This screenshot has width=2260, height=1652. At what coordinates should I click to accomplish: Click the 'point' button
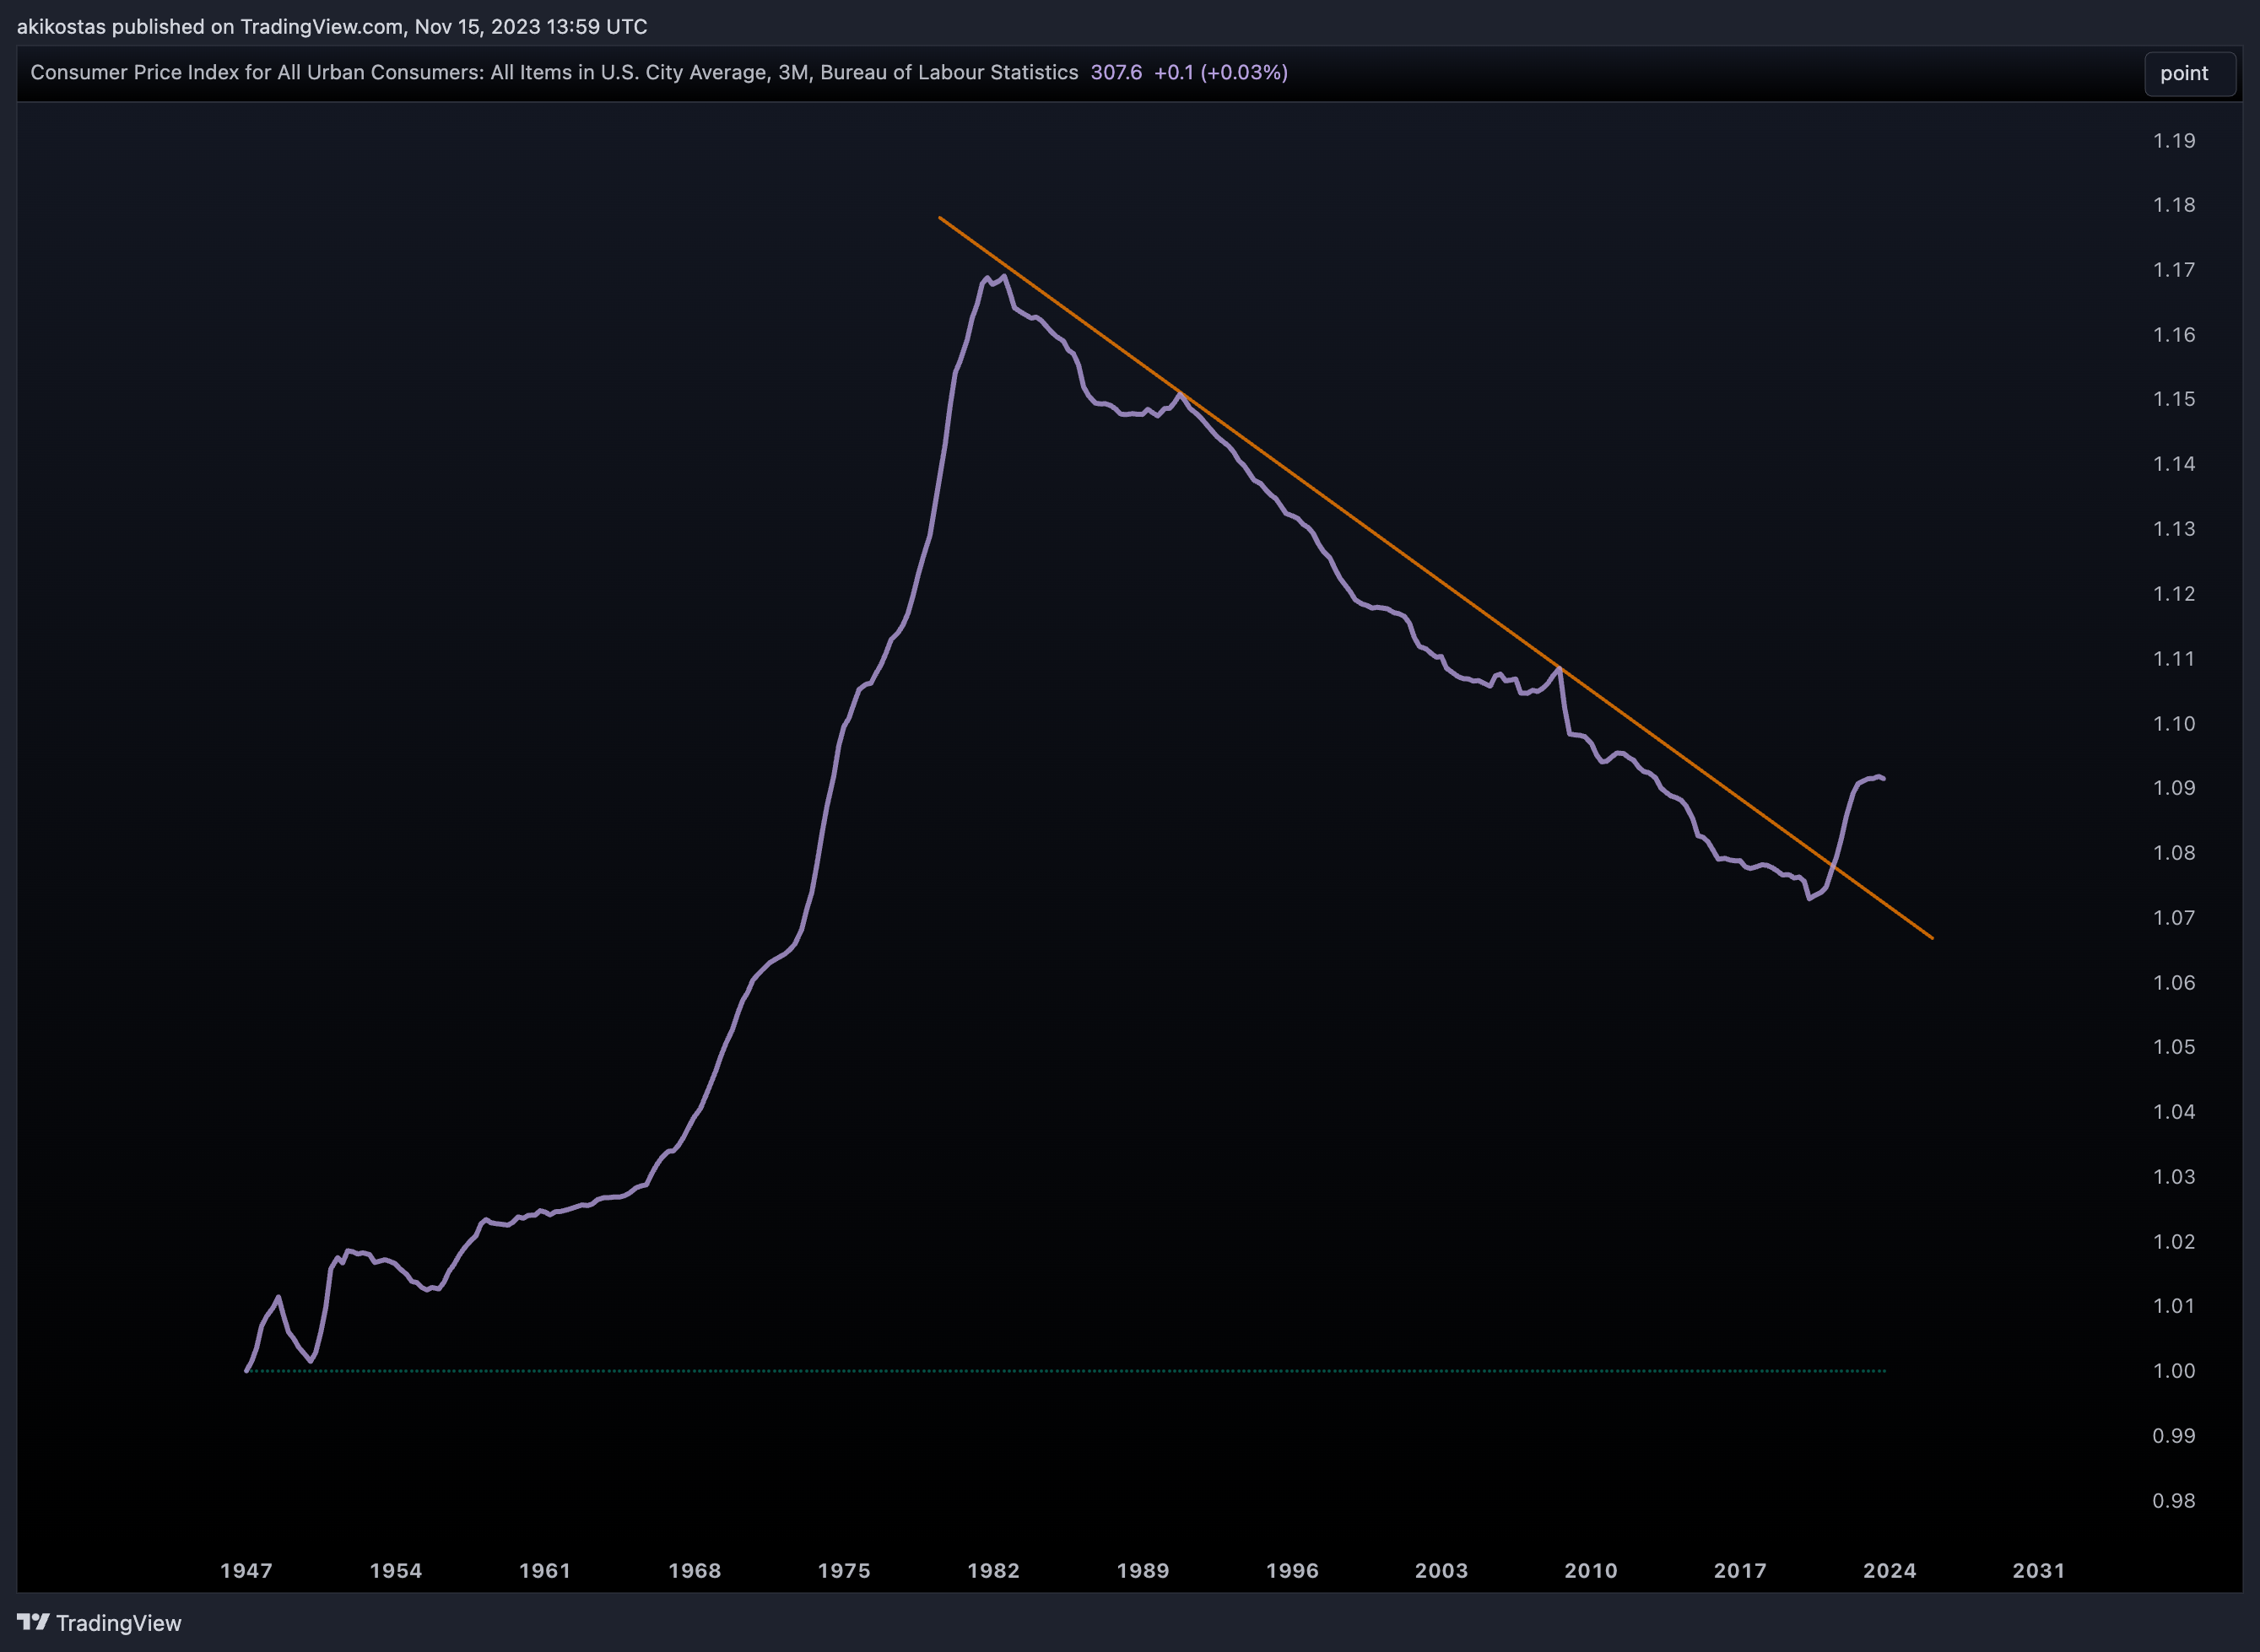(x=2190, y=73)
